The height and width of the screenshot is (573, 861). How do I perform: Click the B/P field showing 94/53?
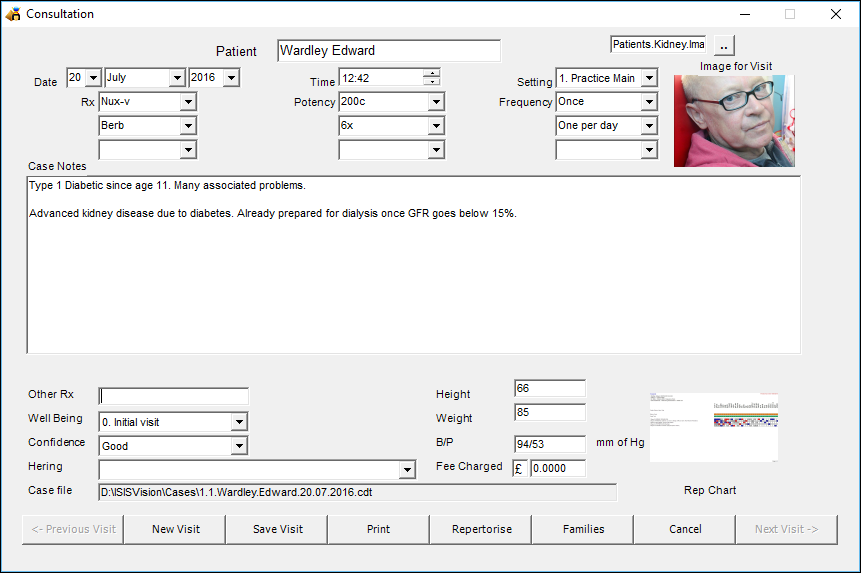550,444
